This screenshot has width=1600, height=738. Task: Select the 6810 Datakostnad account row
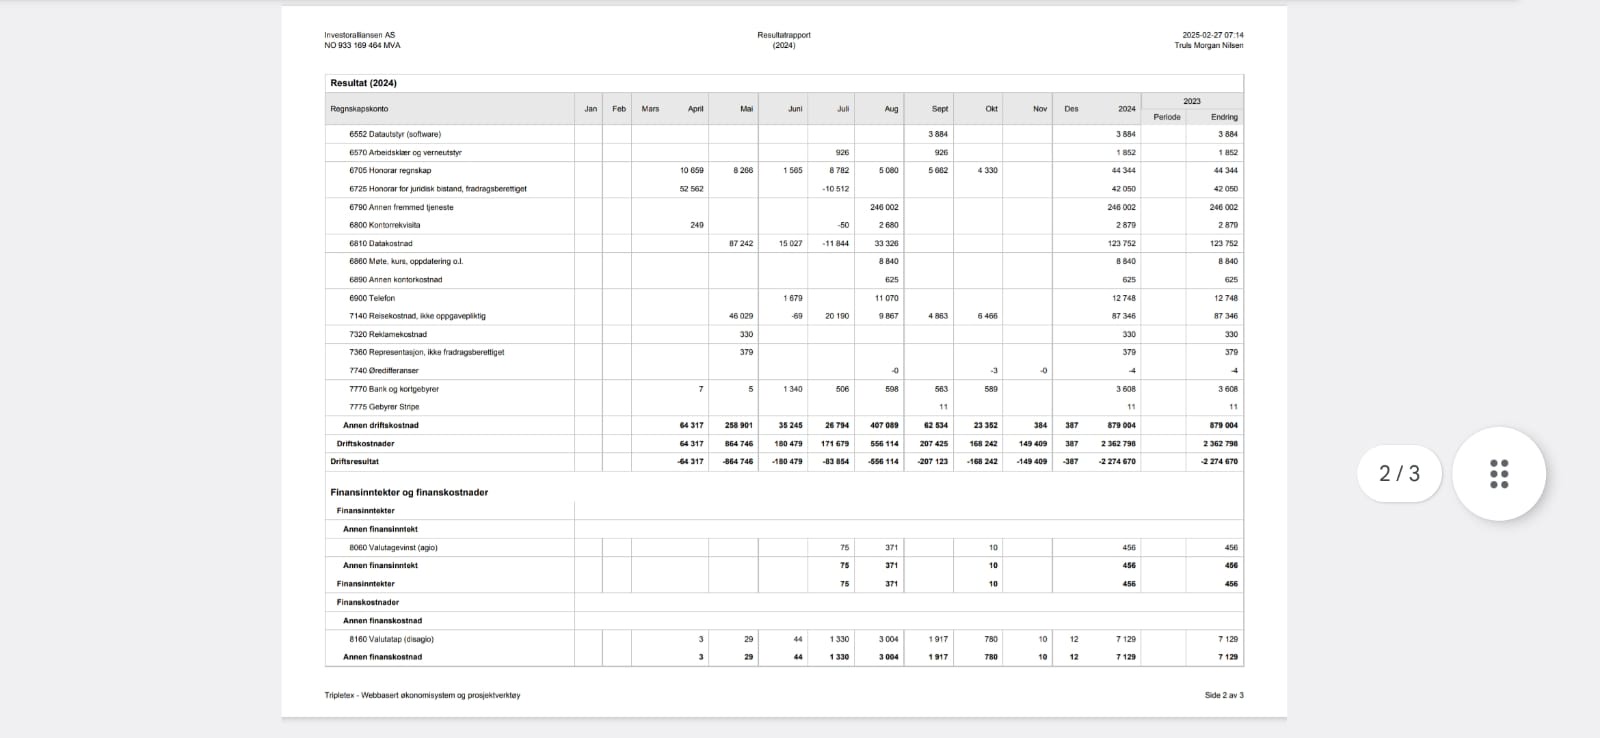point(784,244)
